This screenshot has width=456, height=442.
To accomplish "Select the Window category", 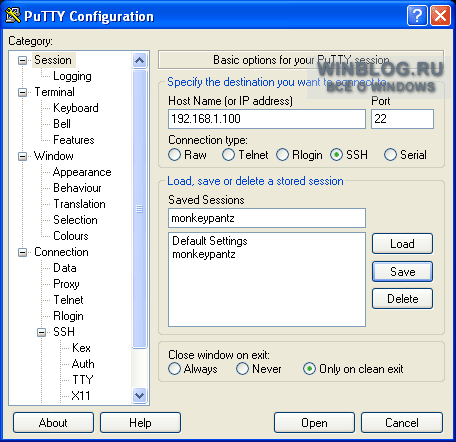I will coord(54,156).
